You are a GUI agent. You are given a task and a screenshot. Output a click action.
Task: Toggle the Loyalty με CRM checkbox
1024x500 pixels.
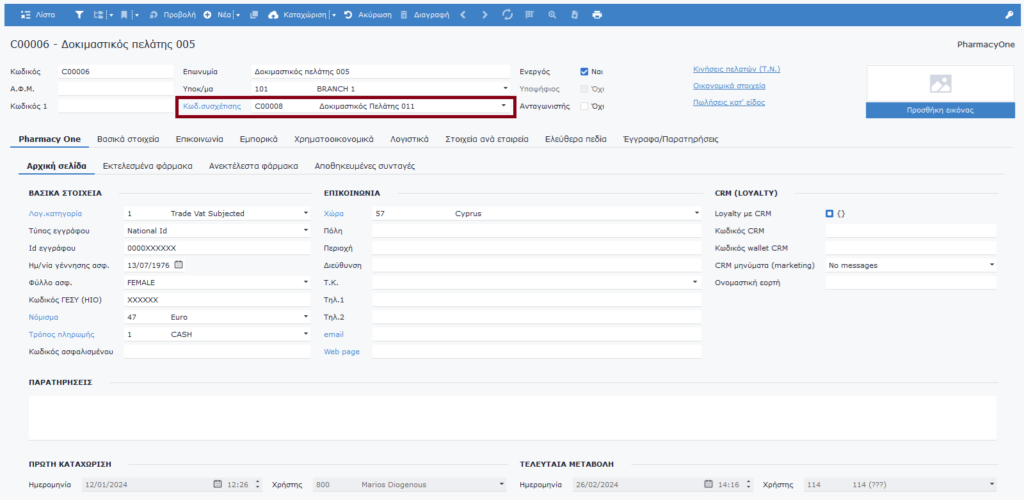click(x=829, y=214)
